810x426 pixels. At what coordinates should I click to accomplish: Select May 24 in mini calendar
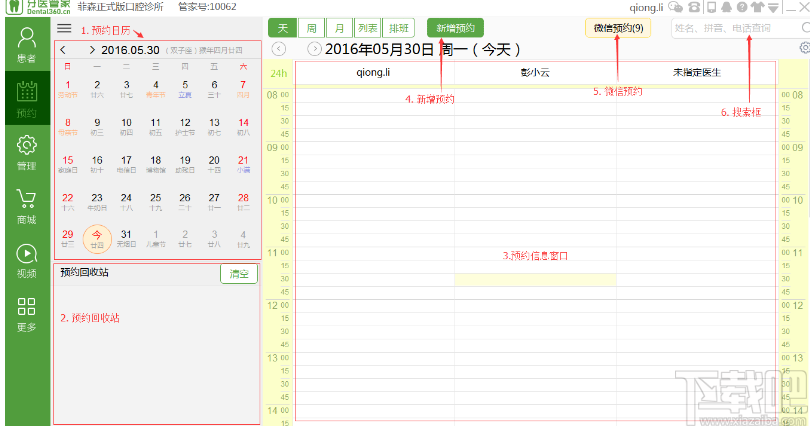coord(126,201)
